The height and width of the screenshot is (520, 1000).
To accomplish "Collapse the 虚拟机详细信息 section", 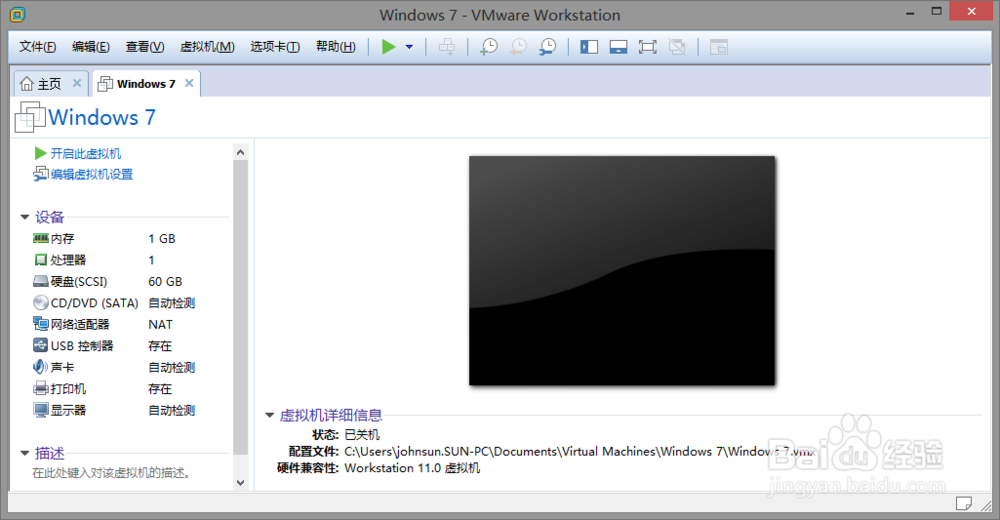I will coord(270,415).
